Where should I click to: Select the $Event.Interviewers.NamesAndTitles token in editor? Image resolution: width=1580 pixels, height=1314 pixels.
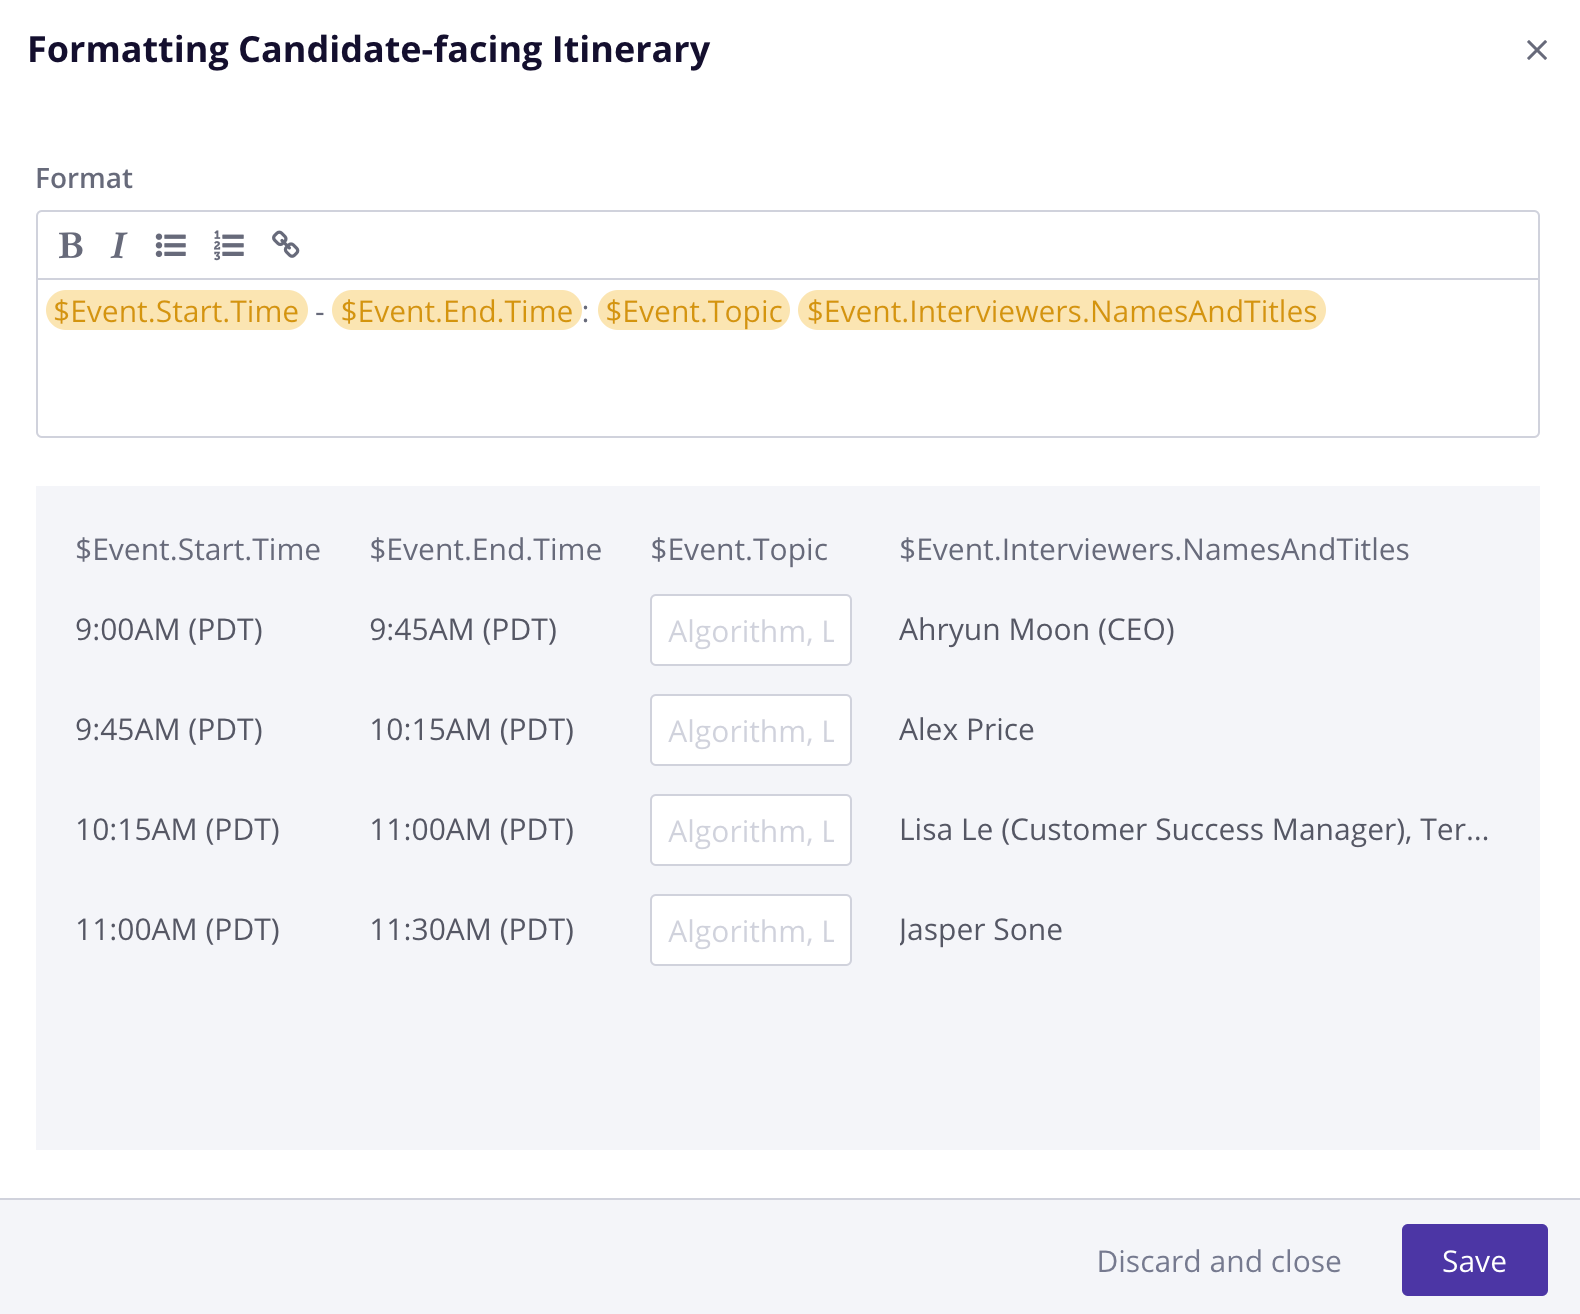[1061, 311]
